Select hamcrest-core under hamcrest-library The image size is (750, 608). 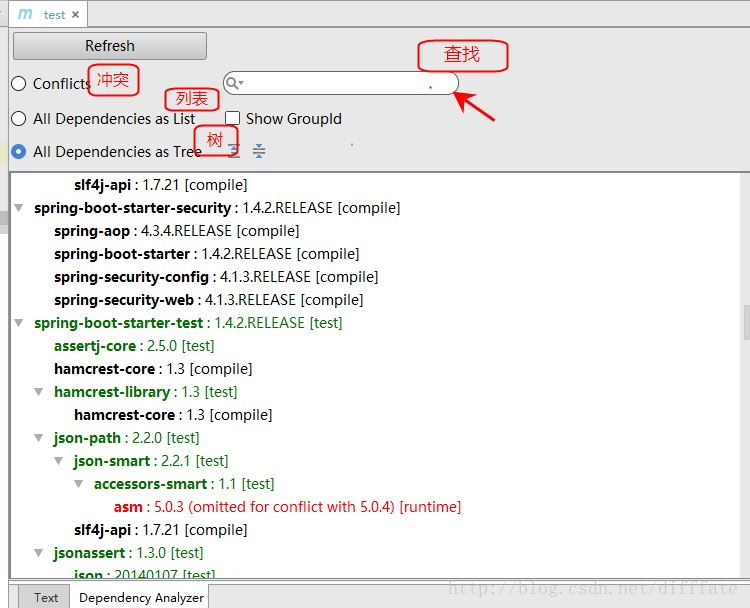173,415
